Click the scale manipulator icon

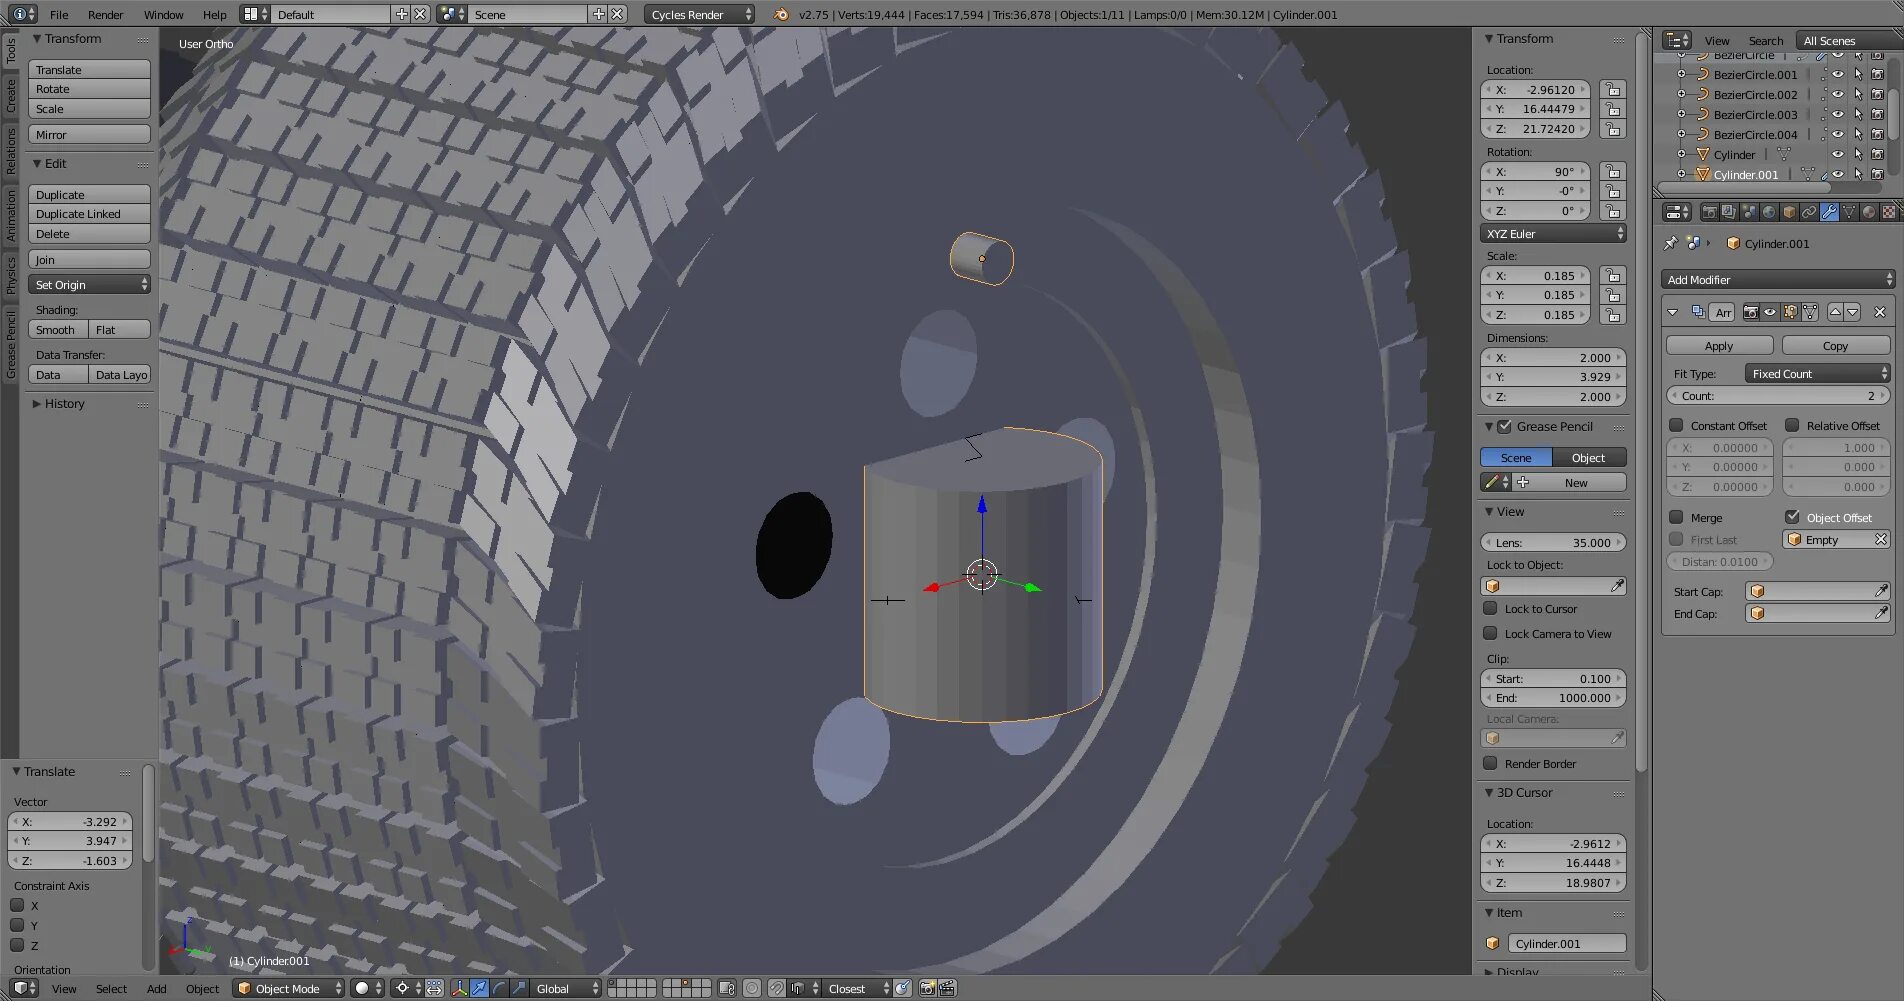(x=519, y=988)
